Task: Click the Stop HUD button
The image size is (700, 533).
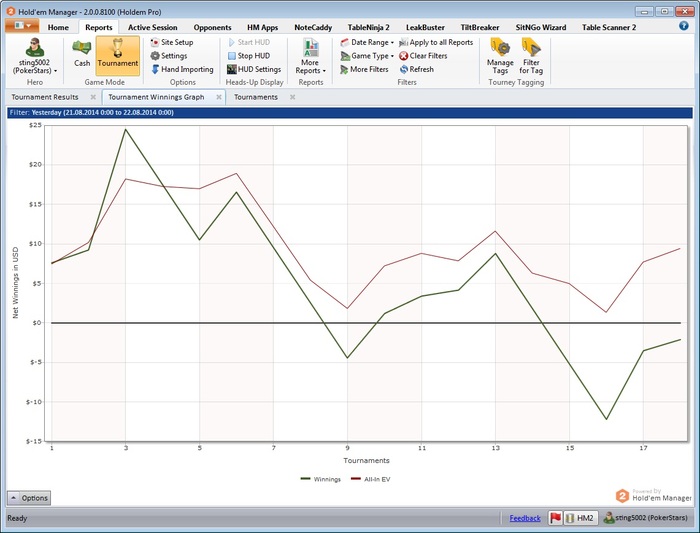Action: tap(249, 56)
